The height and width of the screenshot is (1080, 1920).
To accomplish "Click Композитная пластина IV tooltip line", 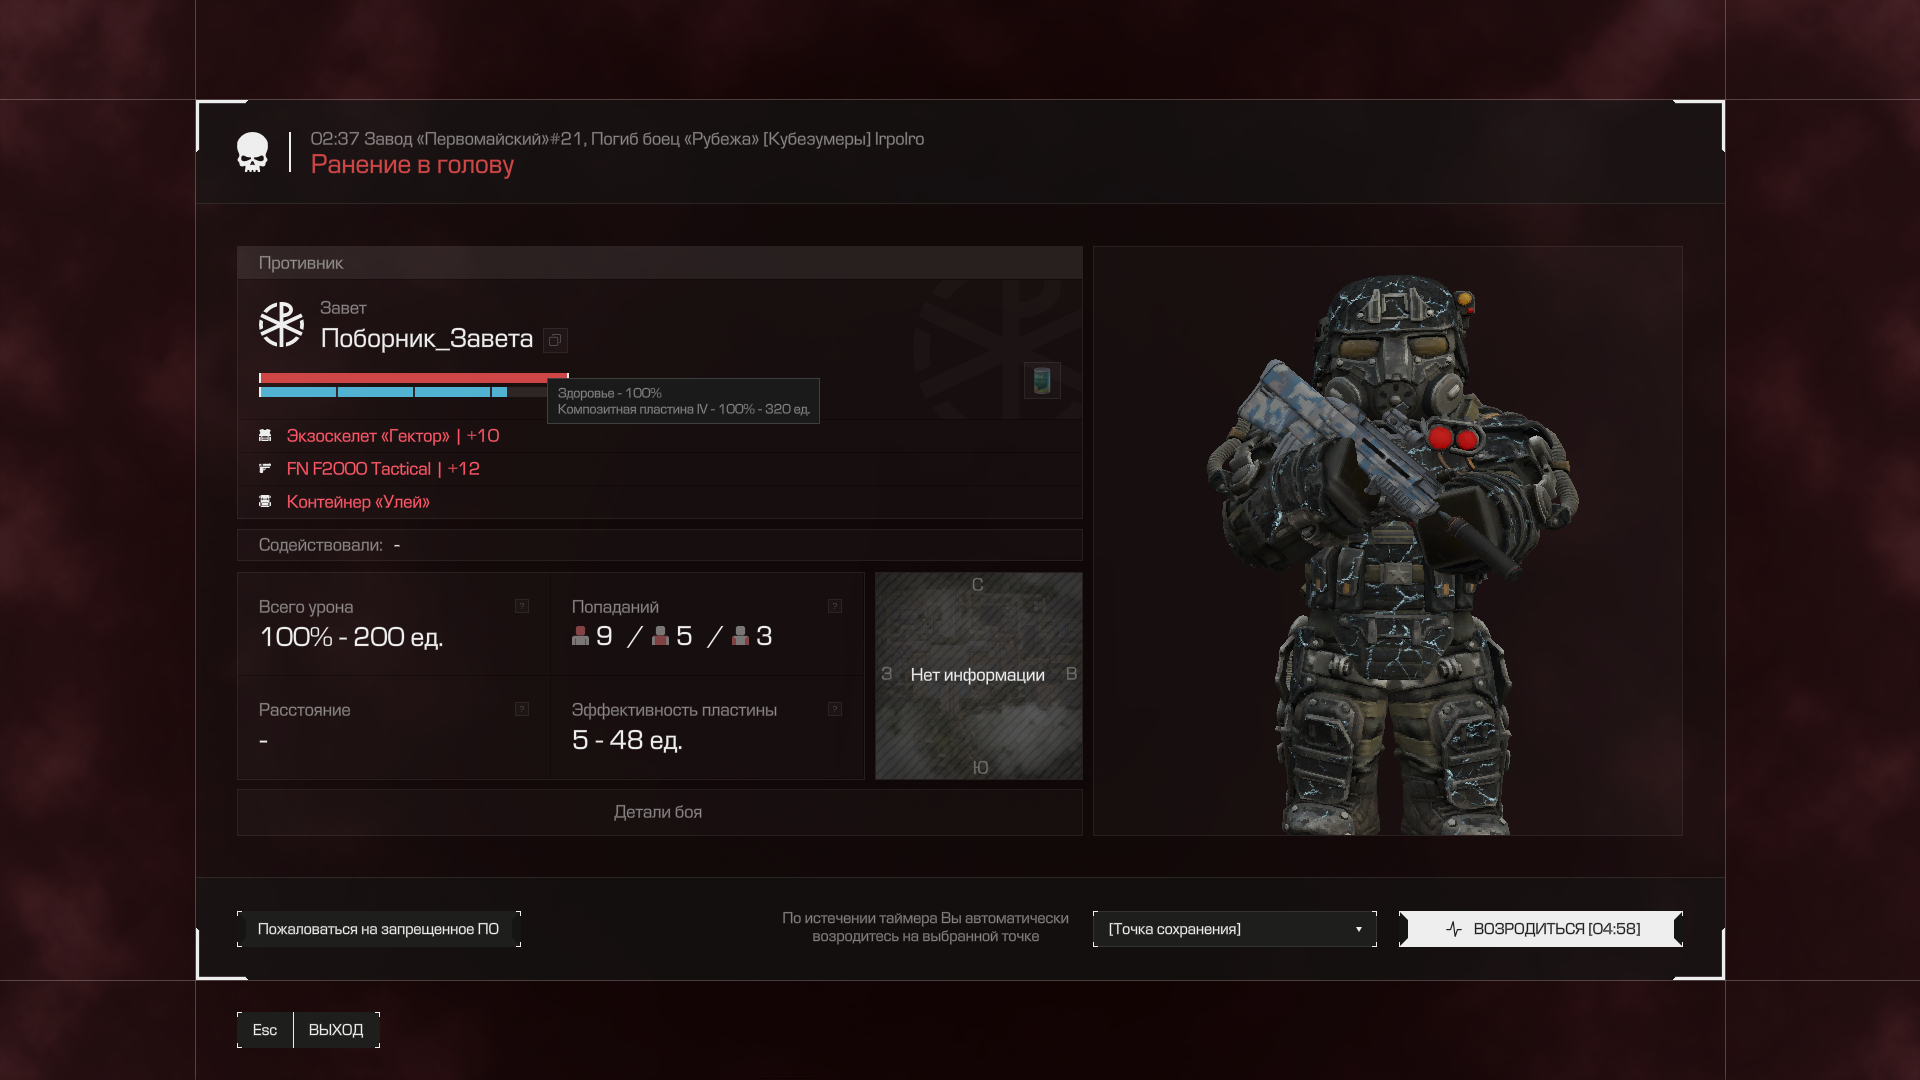I will [x=684, y=409].
